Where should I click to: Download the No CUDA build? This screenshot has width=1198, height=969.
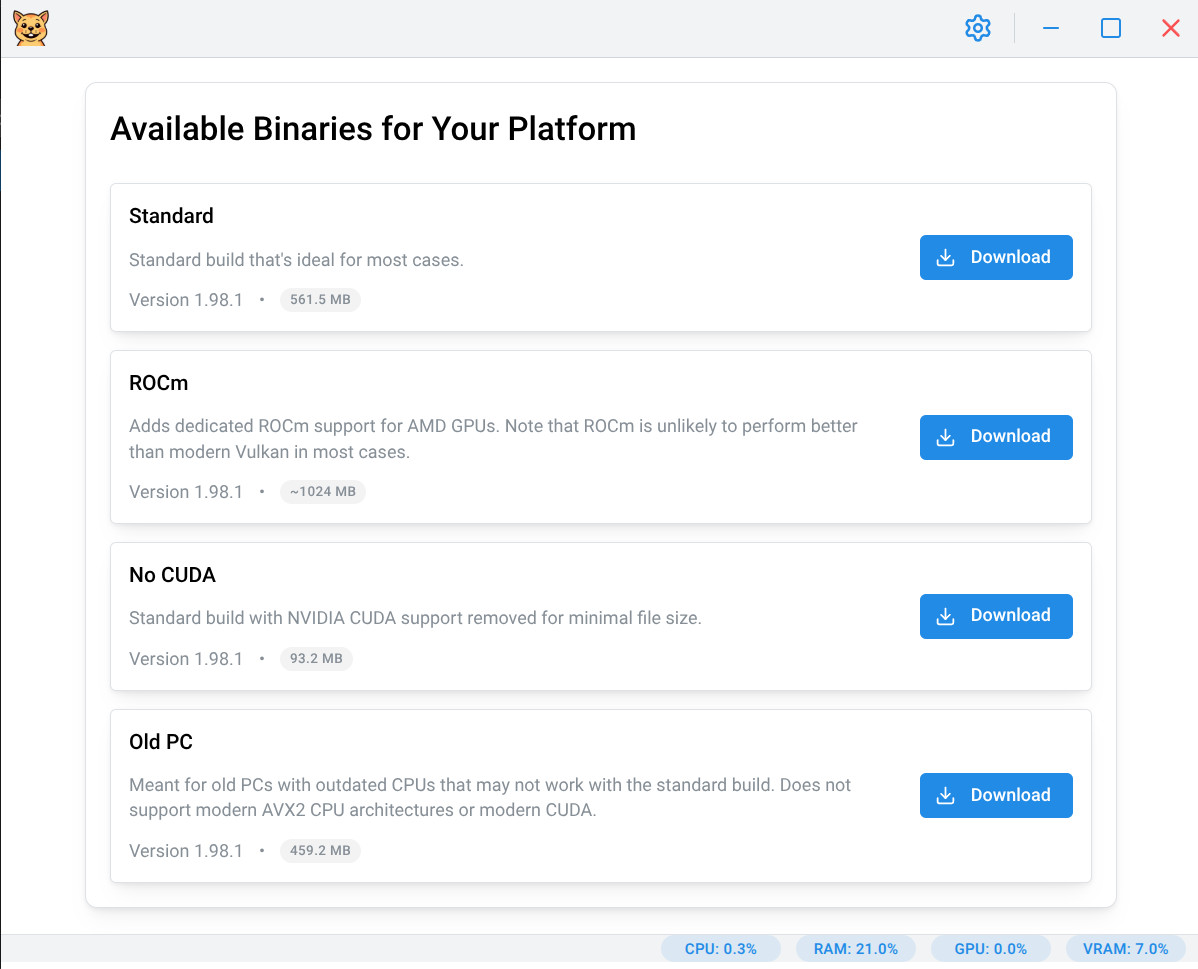click(x=996, y=616)
